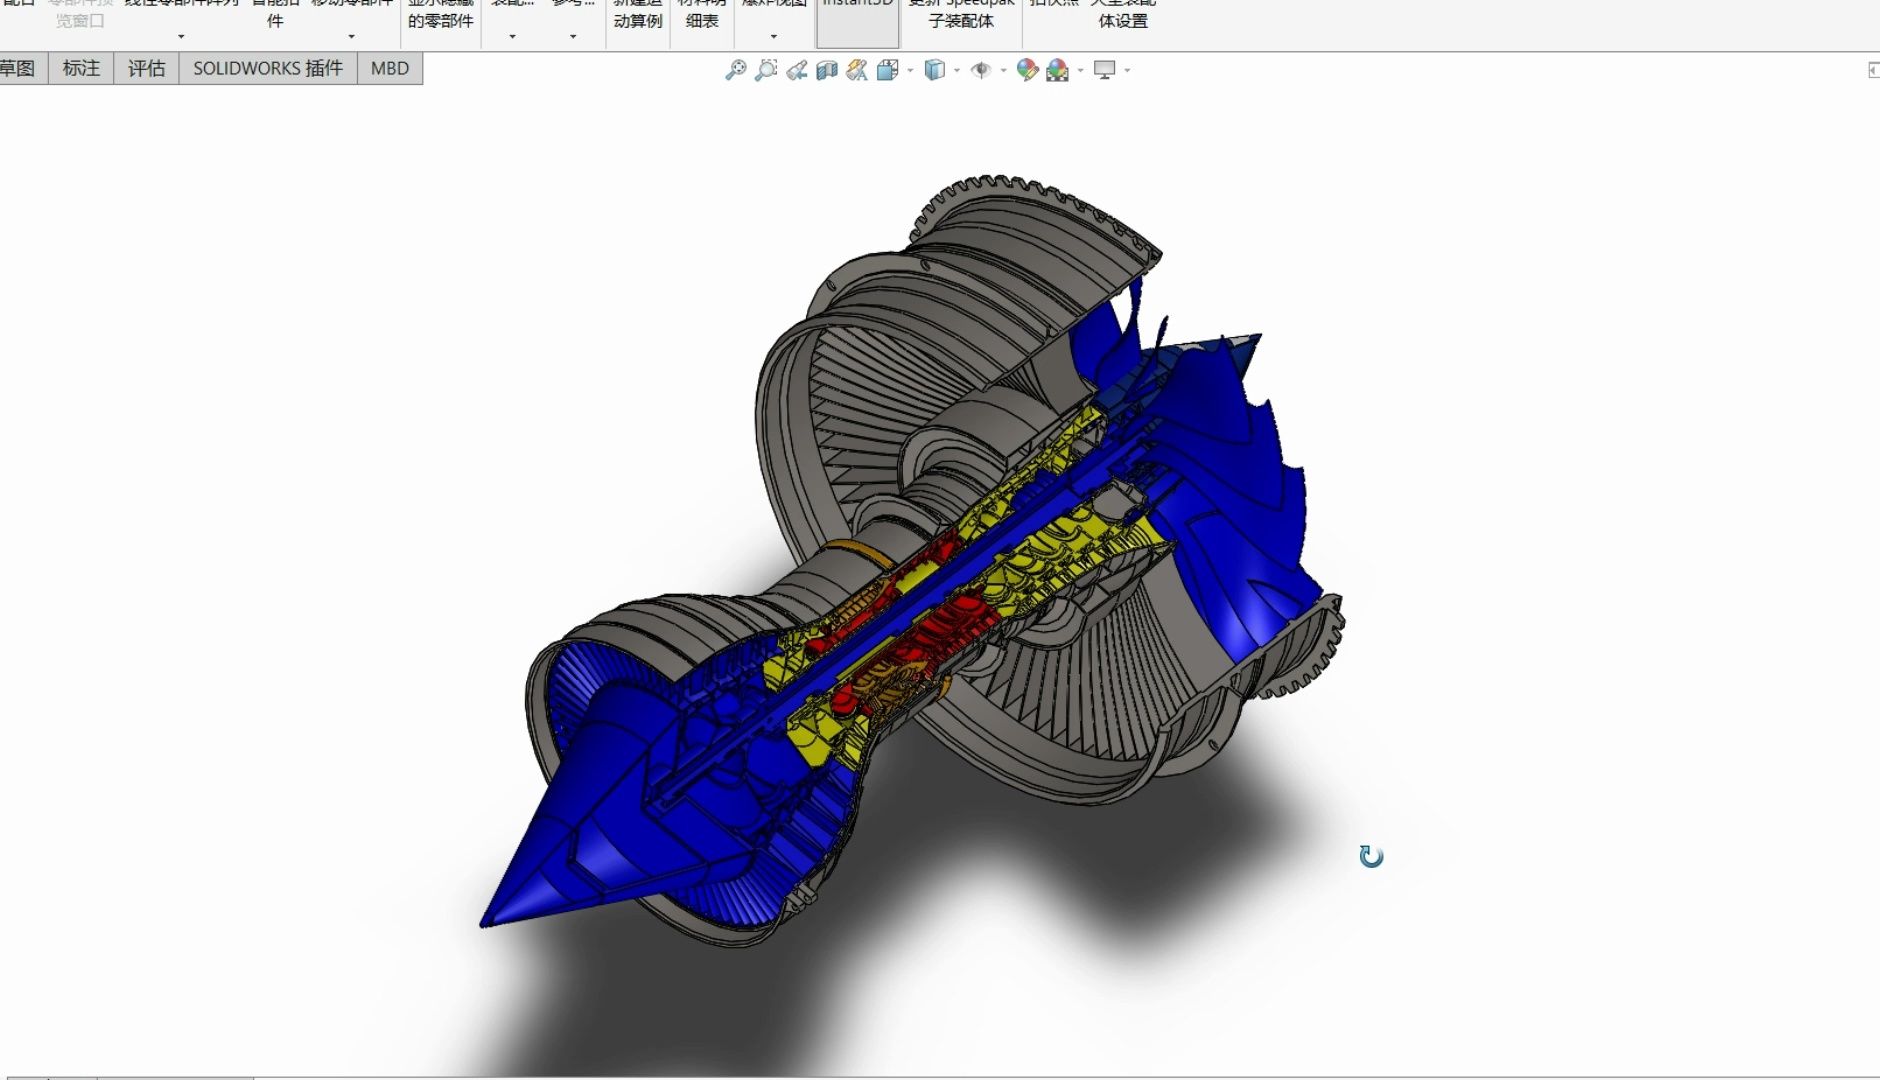Expand the dropdown arrow under 装配… button
This screenshot has height=1080, width=1880.
point(512,36)
